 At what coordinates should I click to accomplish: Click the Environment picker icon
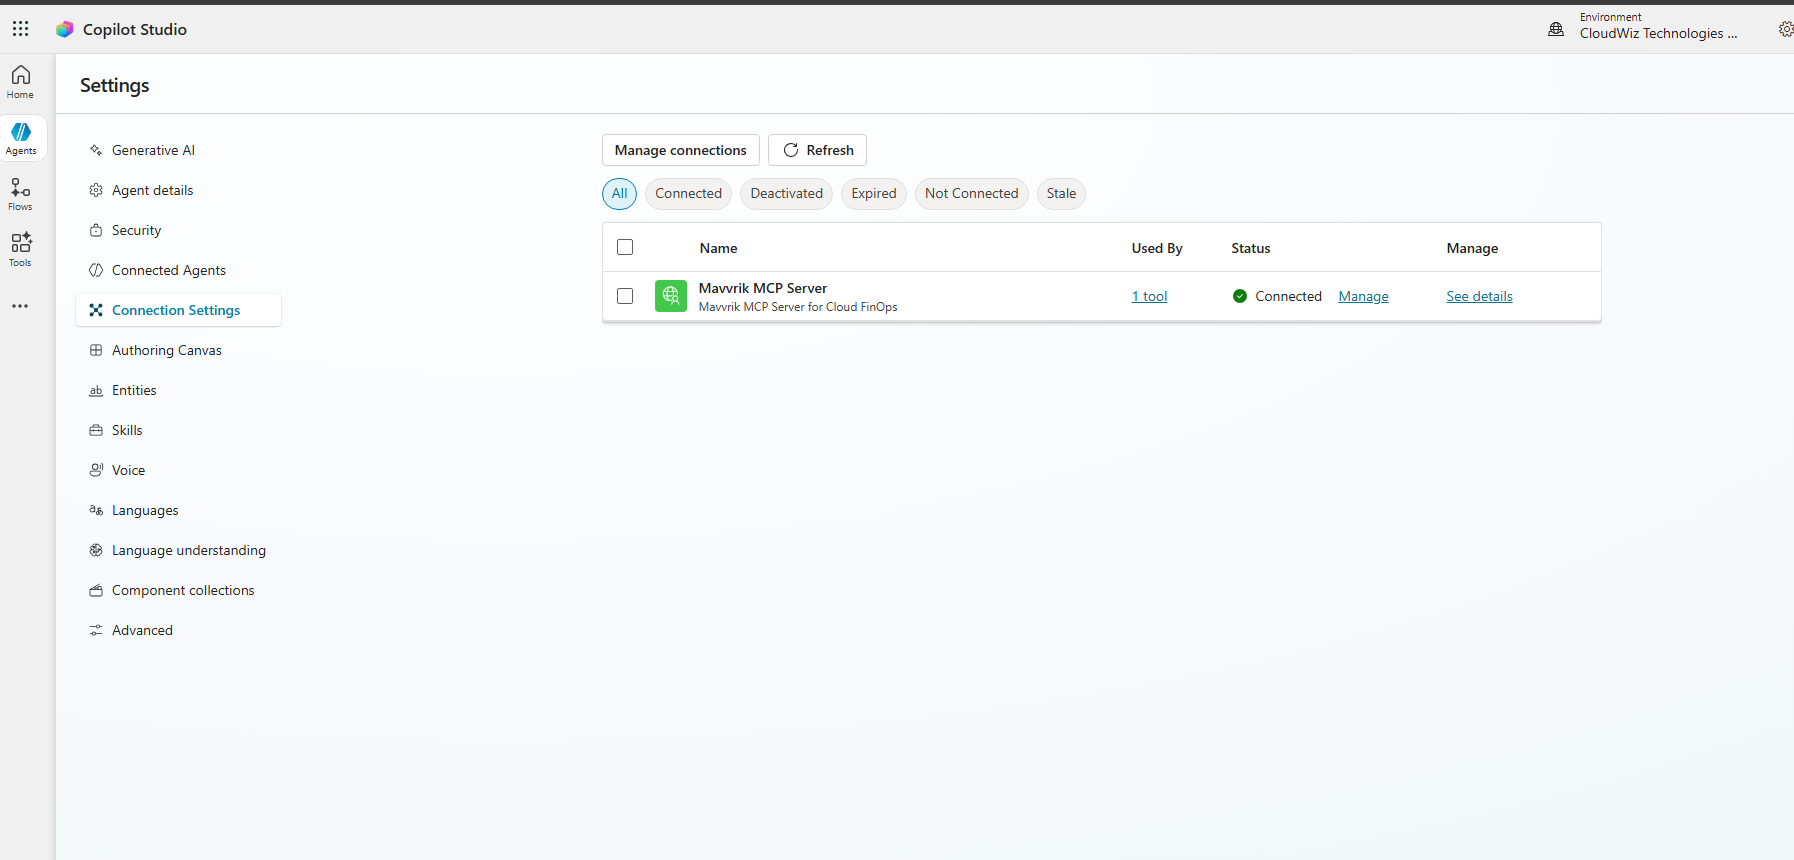coord(1556,29)
